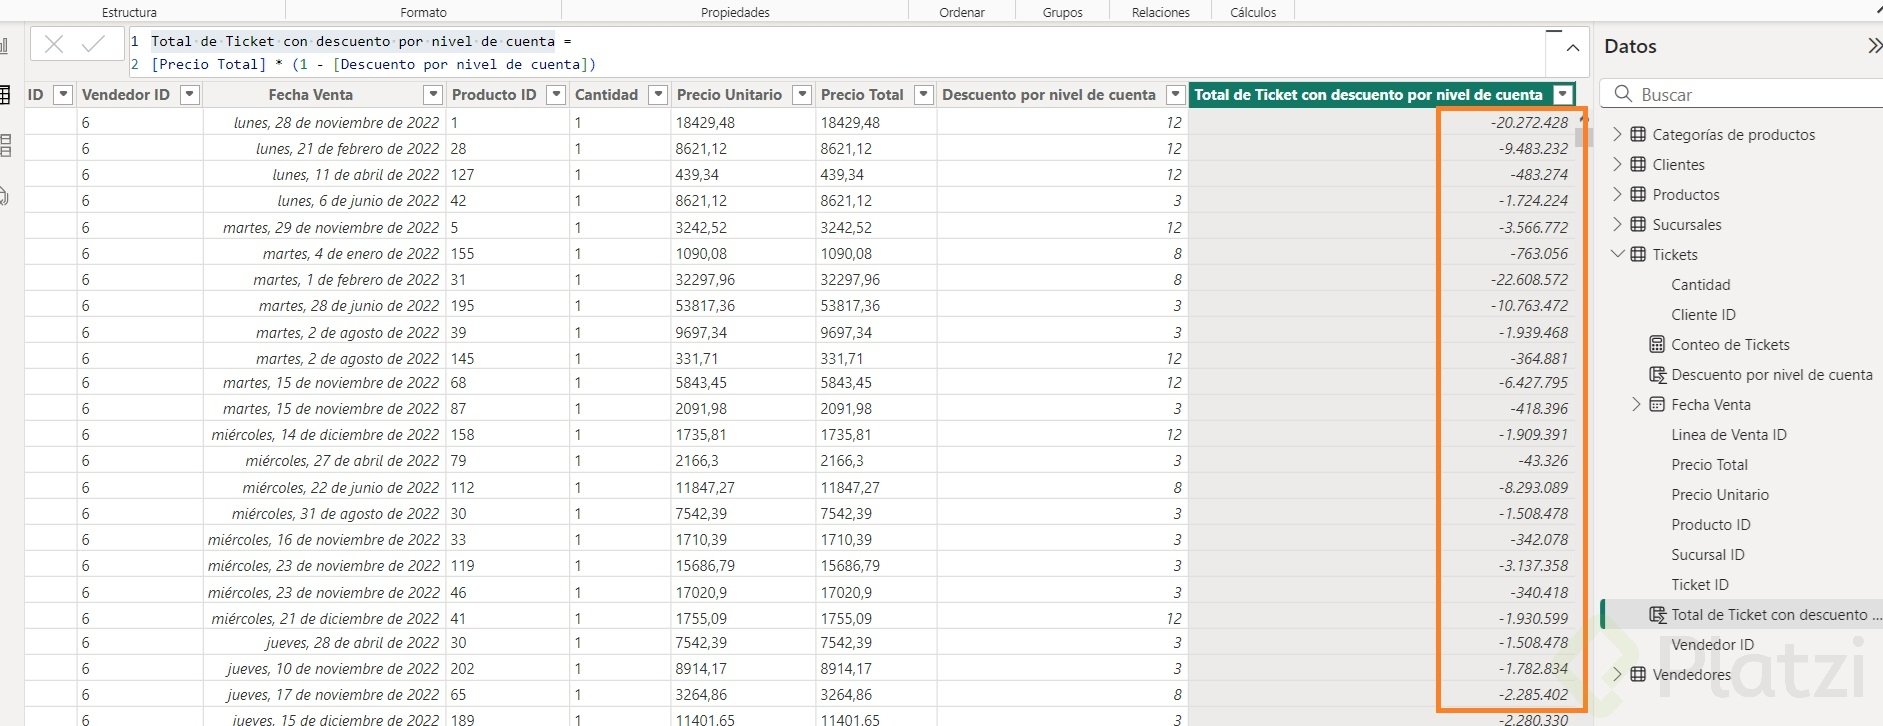Select Total de Ticket con descuento field in Datos

1776,615
